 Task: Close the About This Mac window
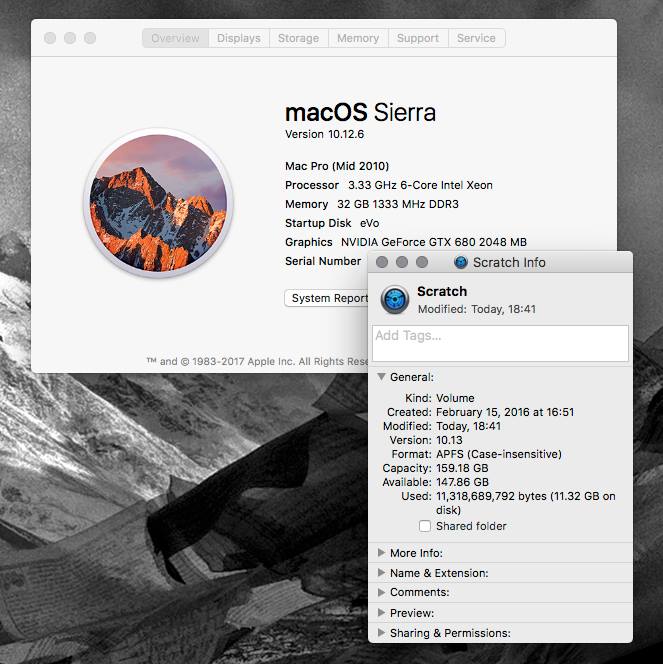(50, 38)
